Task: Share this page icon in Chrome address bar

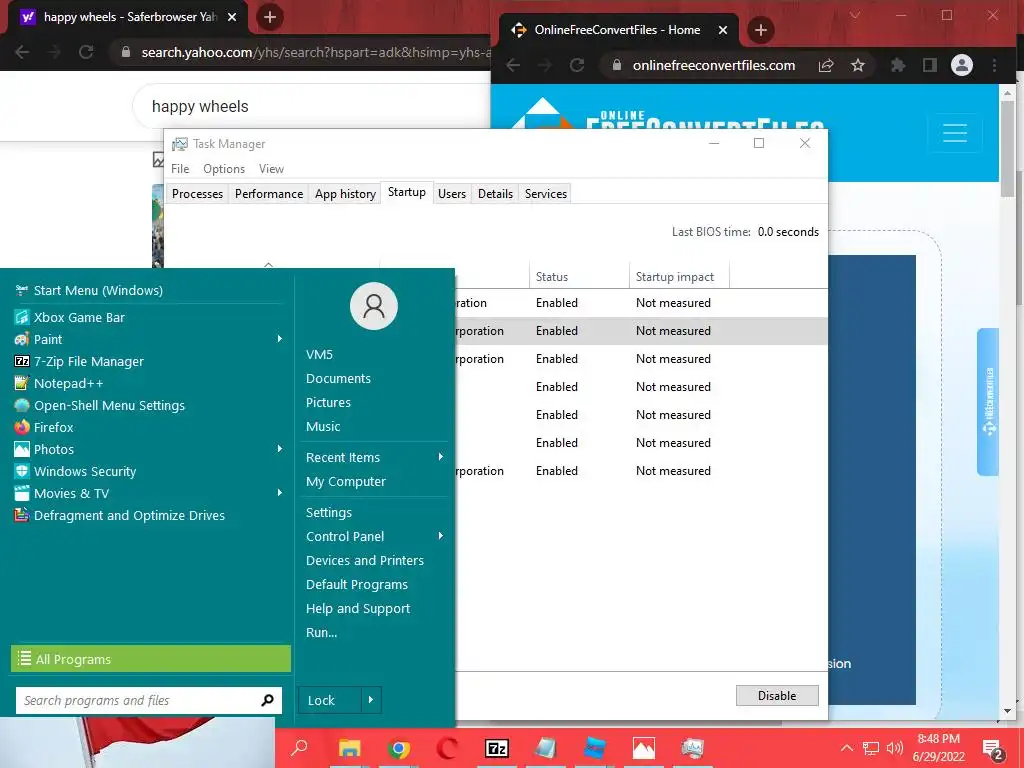Action: point(826,65)
